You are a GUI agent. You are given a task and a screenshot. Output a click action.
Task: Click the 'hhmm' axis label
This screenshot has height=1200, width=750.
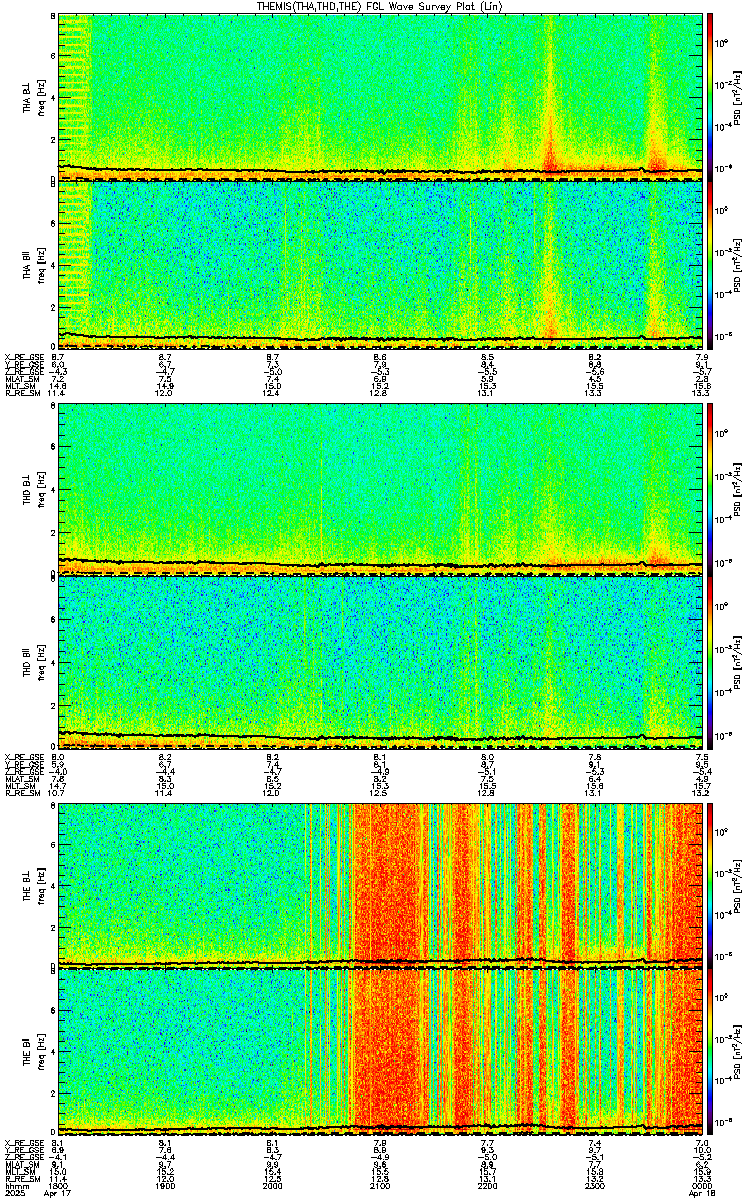(15, 1187)
